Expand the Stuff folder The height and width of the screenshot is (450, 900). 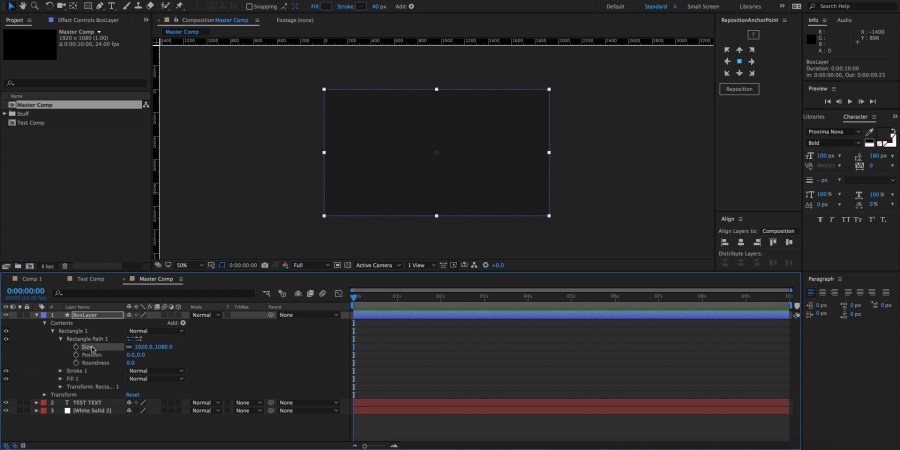pyautogui.click(x=5, y=114)
